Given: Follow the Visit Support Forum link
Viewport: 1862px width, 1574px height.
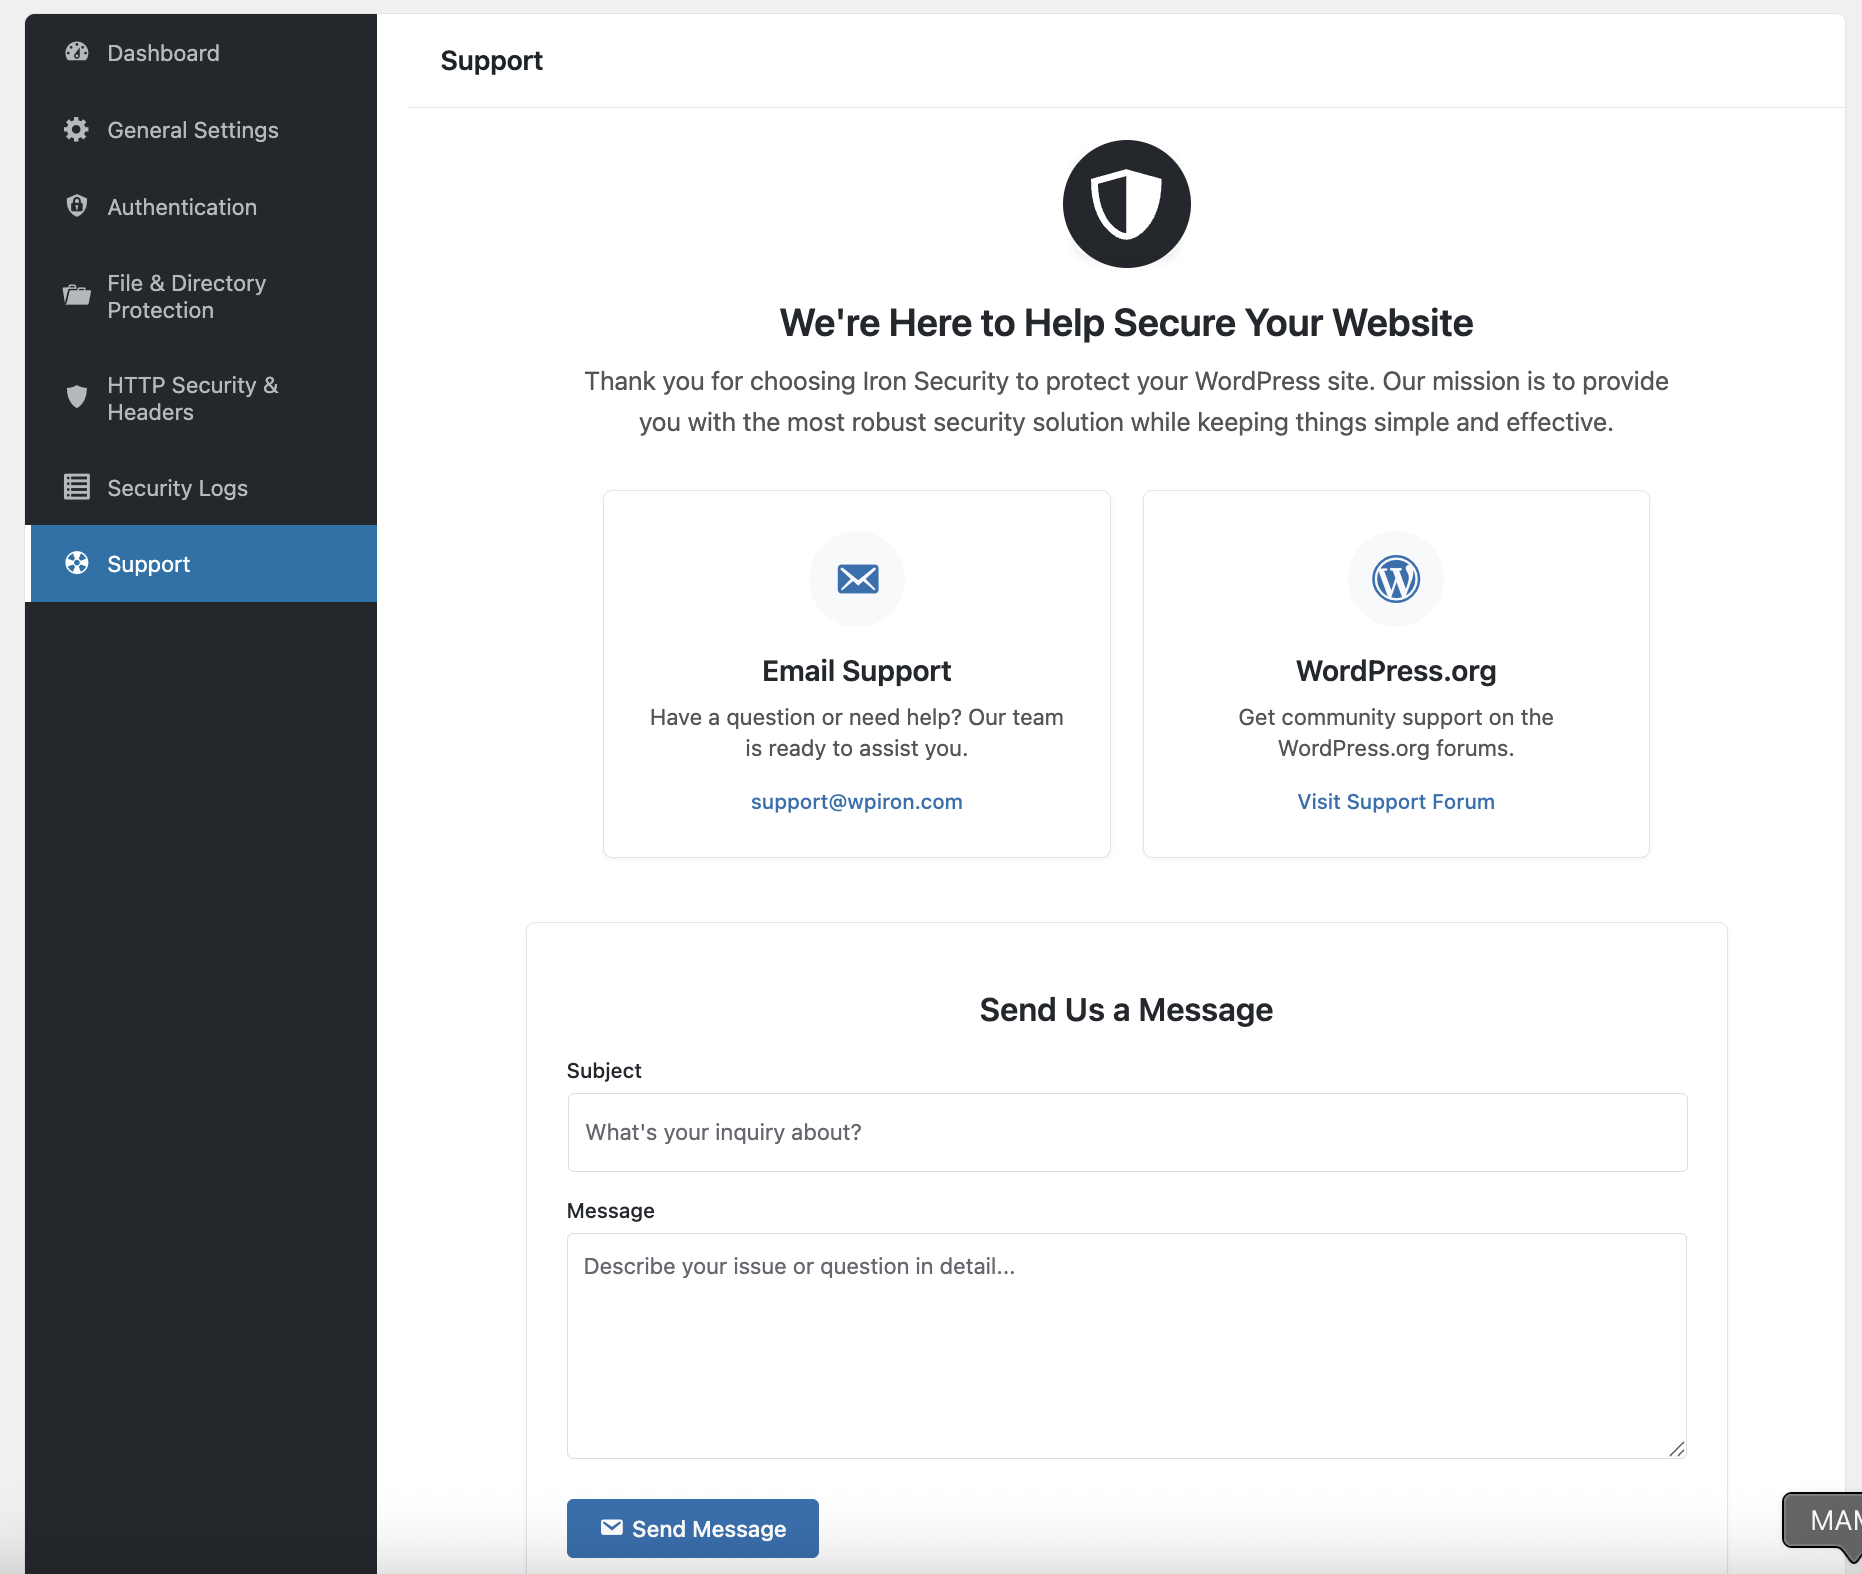Looking at the screenshot, I should [1396, 802].
